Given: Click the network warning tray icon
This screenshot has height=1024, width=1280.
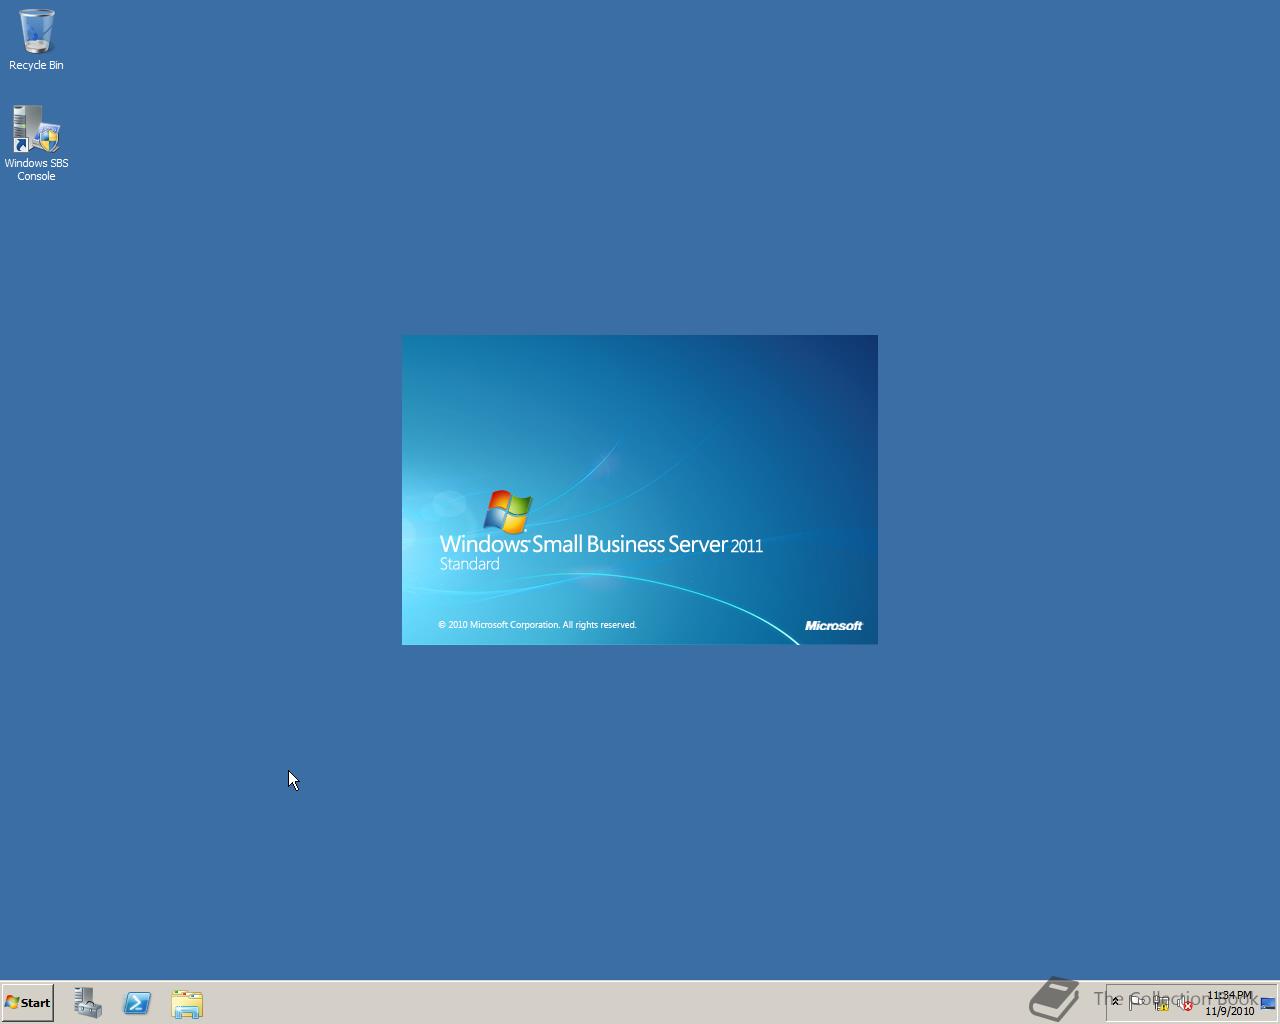Looking at the screenshot, I should tap(1162, 1003).
